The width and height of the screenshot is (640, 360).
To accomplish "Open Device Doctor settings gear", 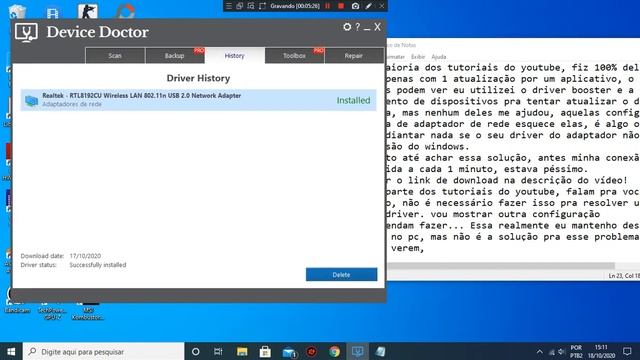I will pyautogui.click(x=347, y=27).
